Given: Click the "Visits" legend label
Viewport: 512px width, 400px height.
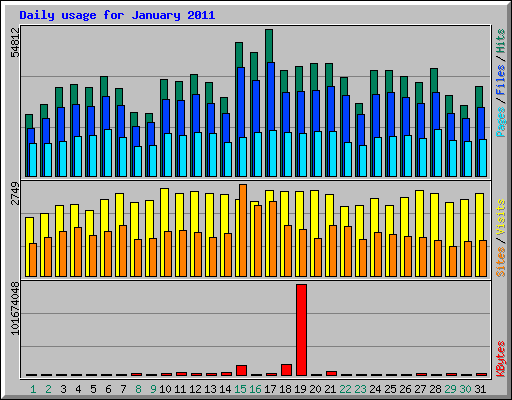Looking at the screenshot, I should (500, 218).
